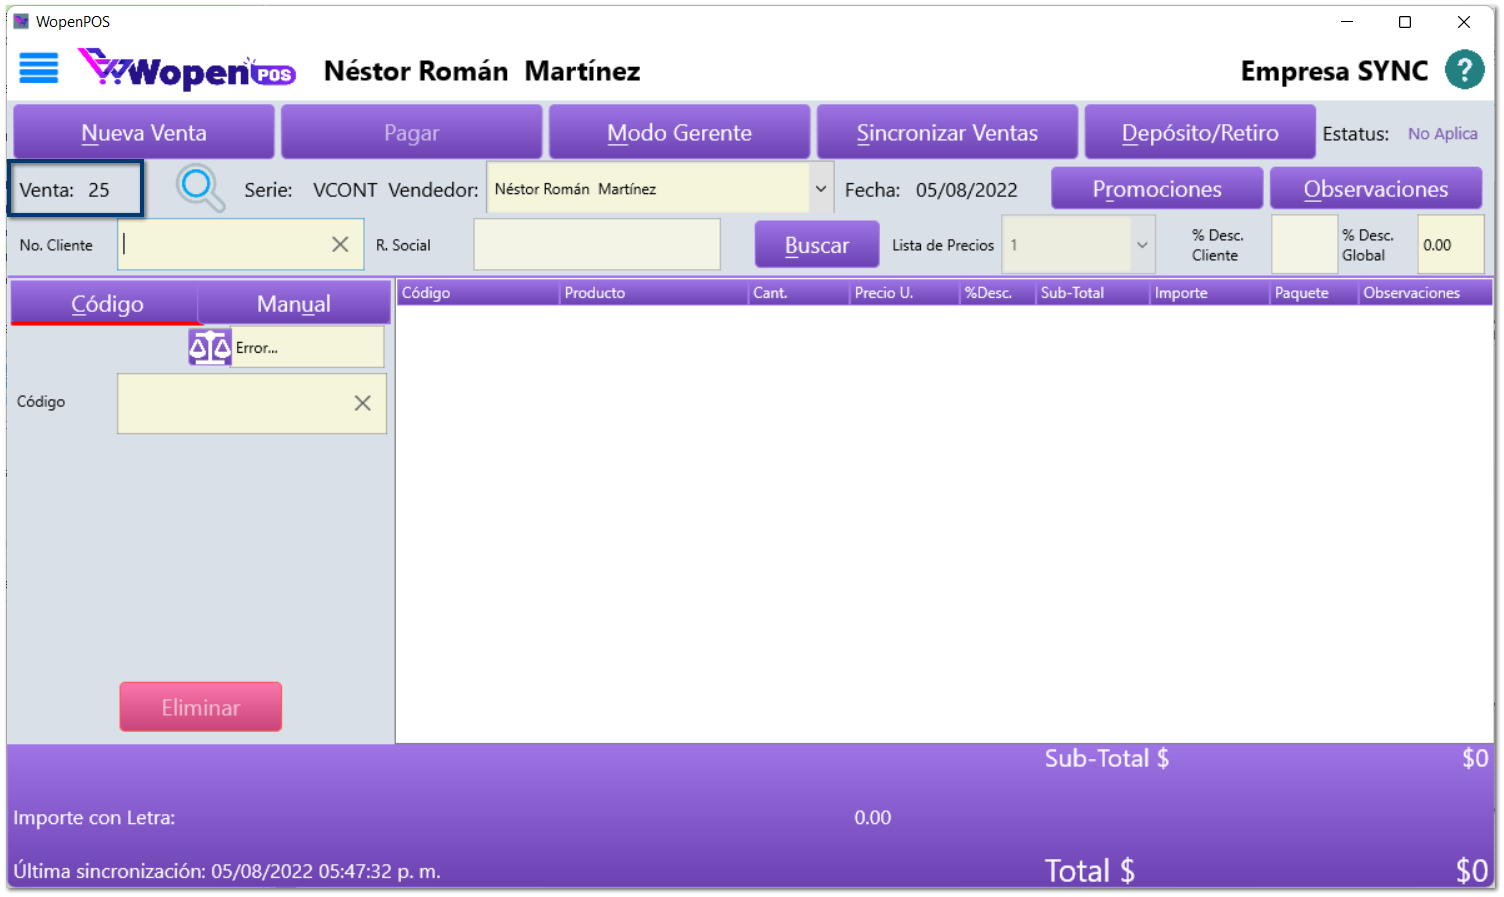The height and width of the screenshot is (897, 1504).
Task: Open help via the question mark icon
Action: click(x=1464, y=70)
